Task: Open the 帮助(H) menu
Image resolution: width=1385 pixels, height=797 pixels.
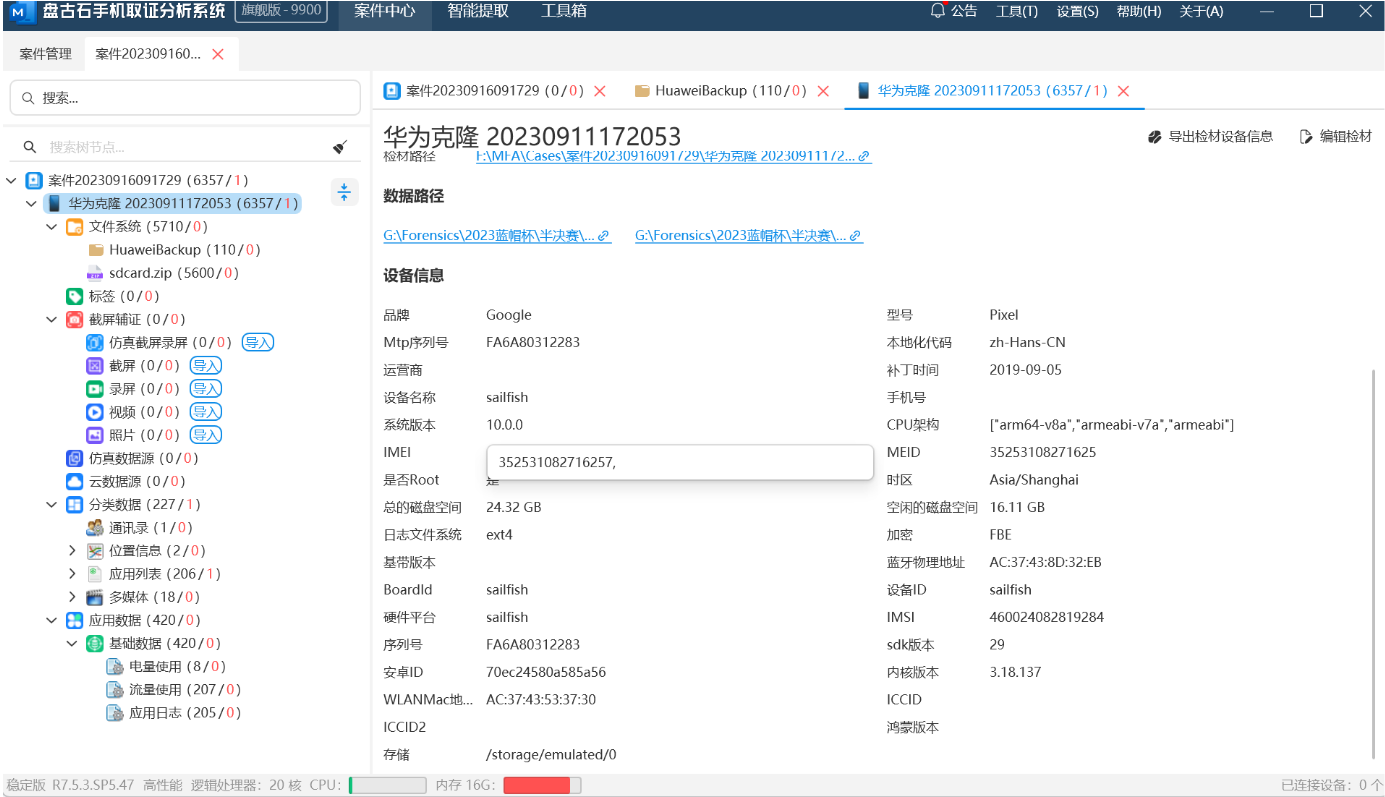Action: click(x=1139, y=12)
